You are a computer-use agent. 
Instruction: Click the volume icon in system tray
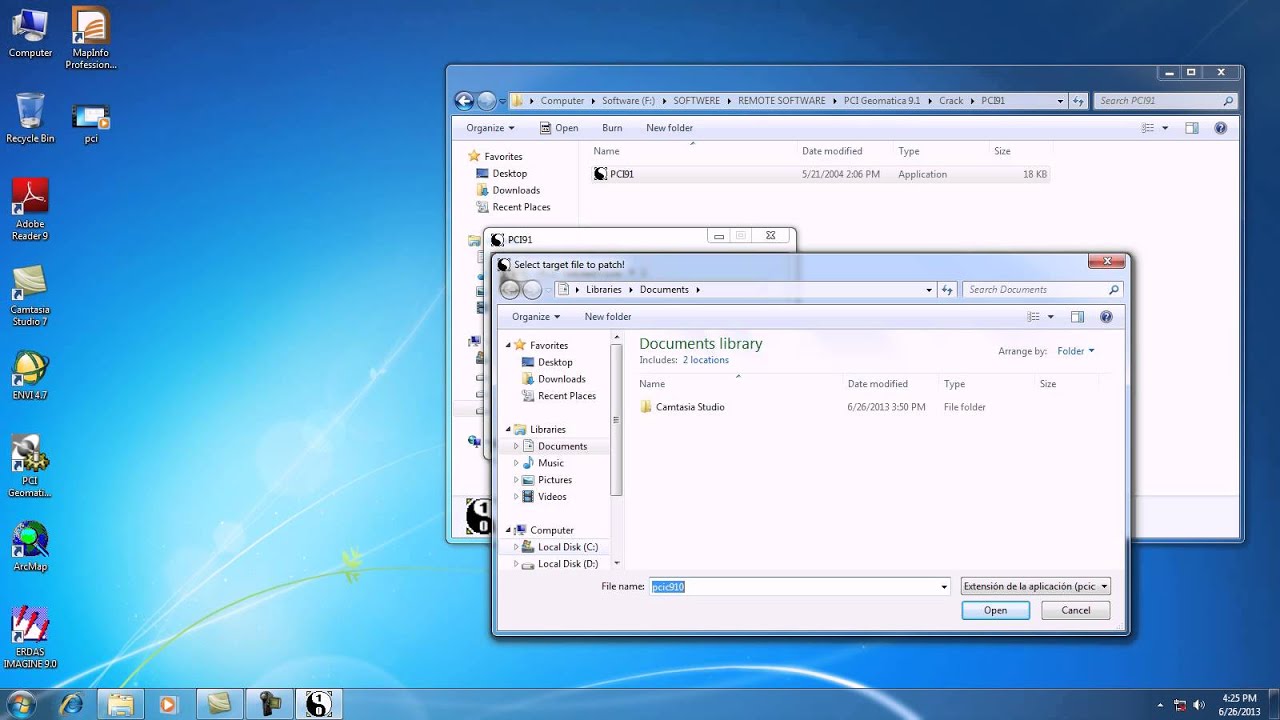pos(1199,705)
